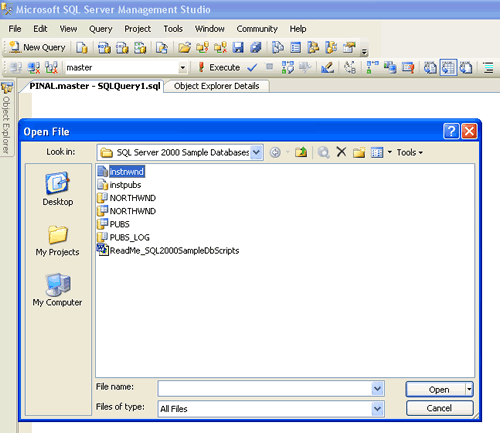
Task: Select Results to Grid mode
Action: tap(448, 68)
